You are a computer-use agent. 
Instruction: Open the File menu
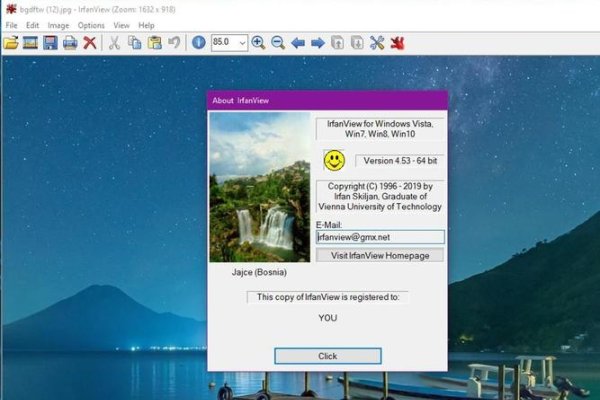(x=11, y=25)
